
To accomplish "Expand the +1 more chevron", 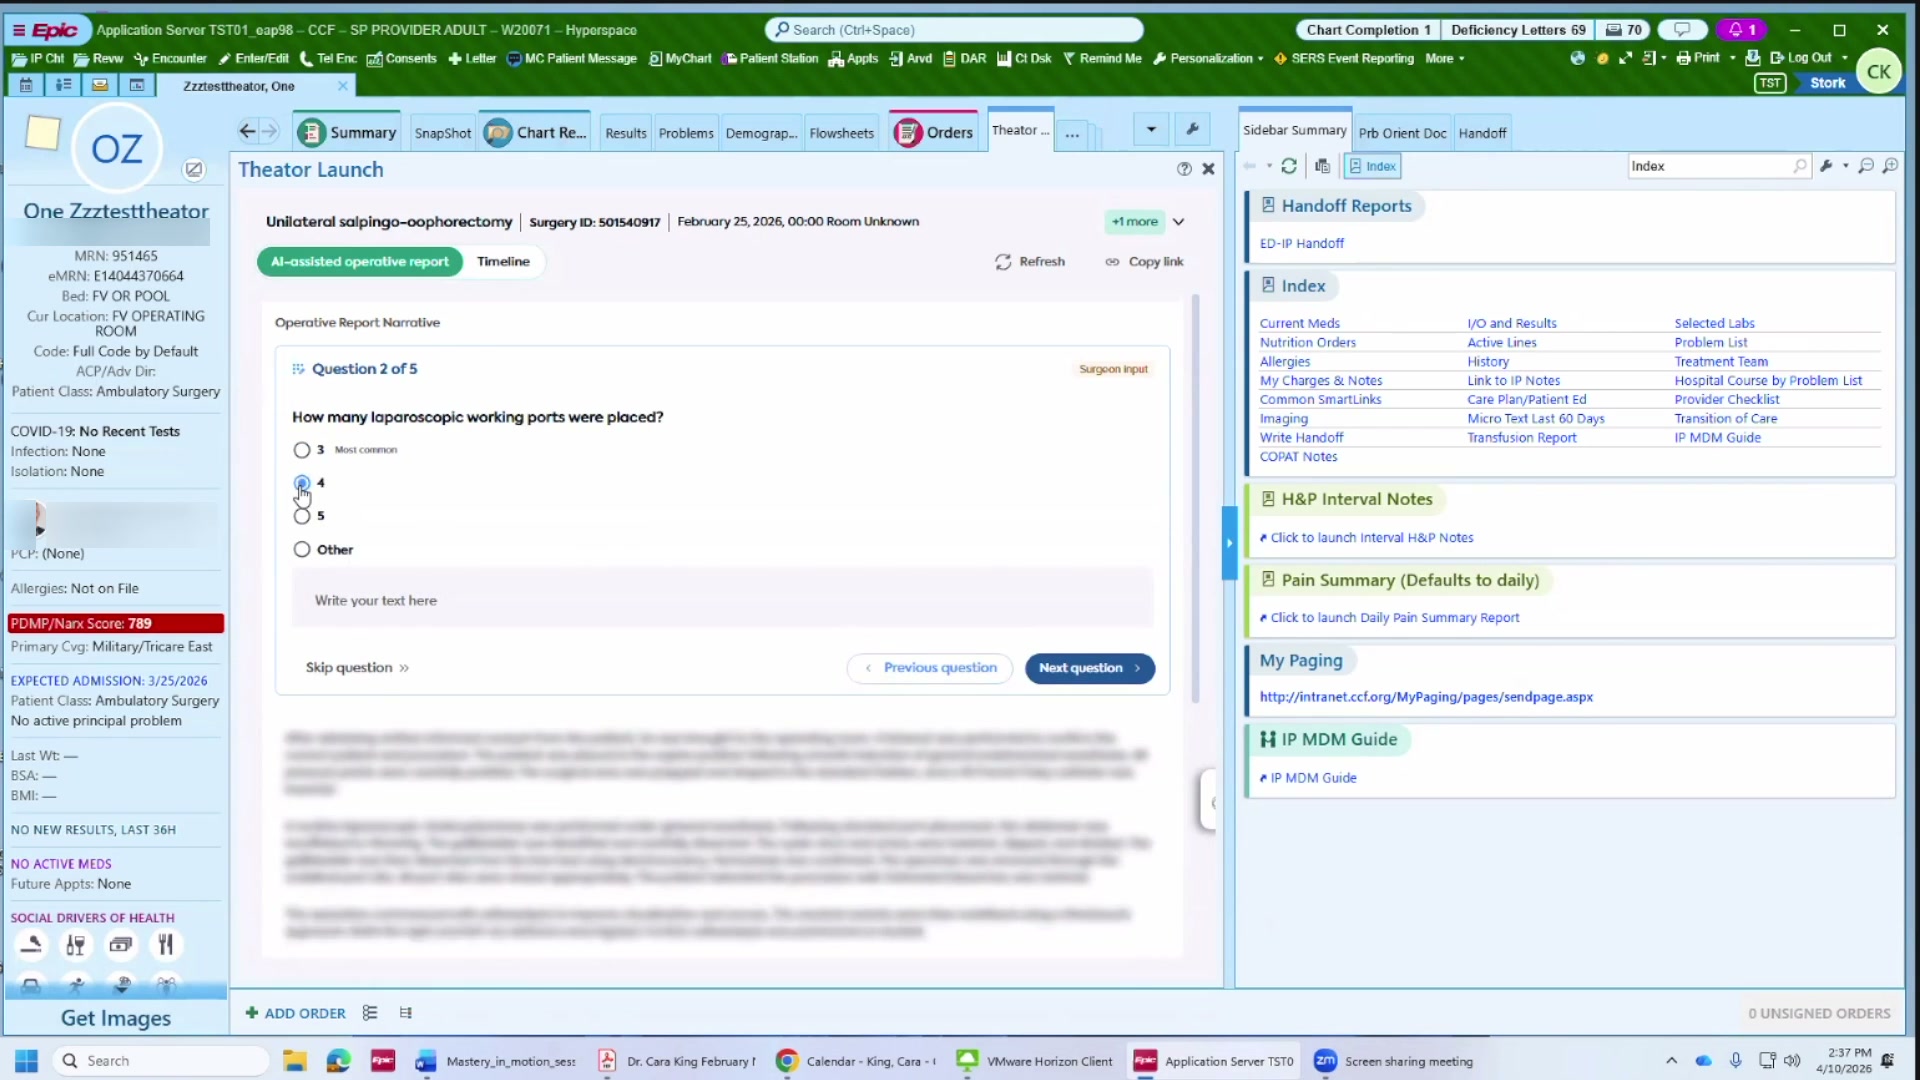I will coord(1179,222).
